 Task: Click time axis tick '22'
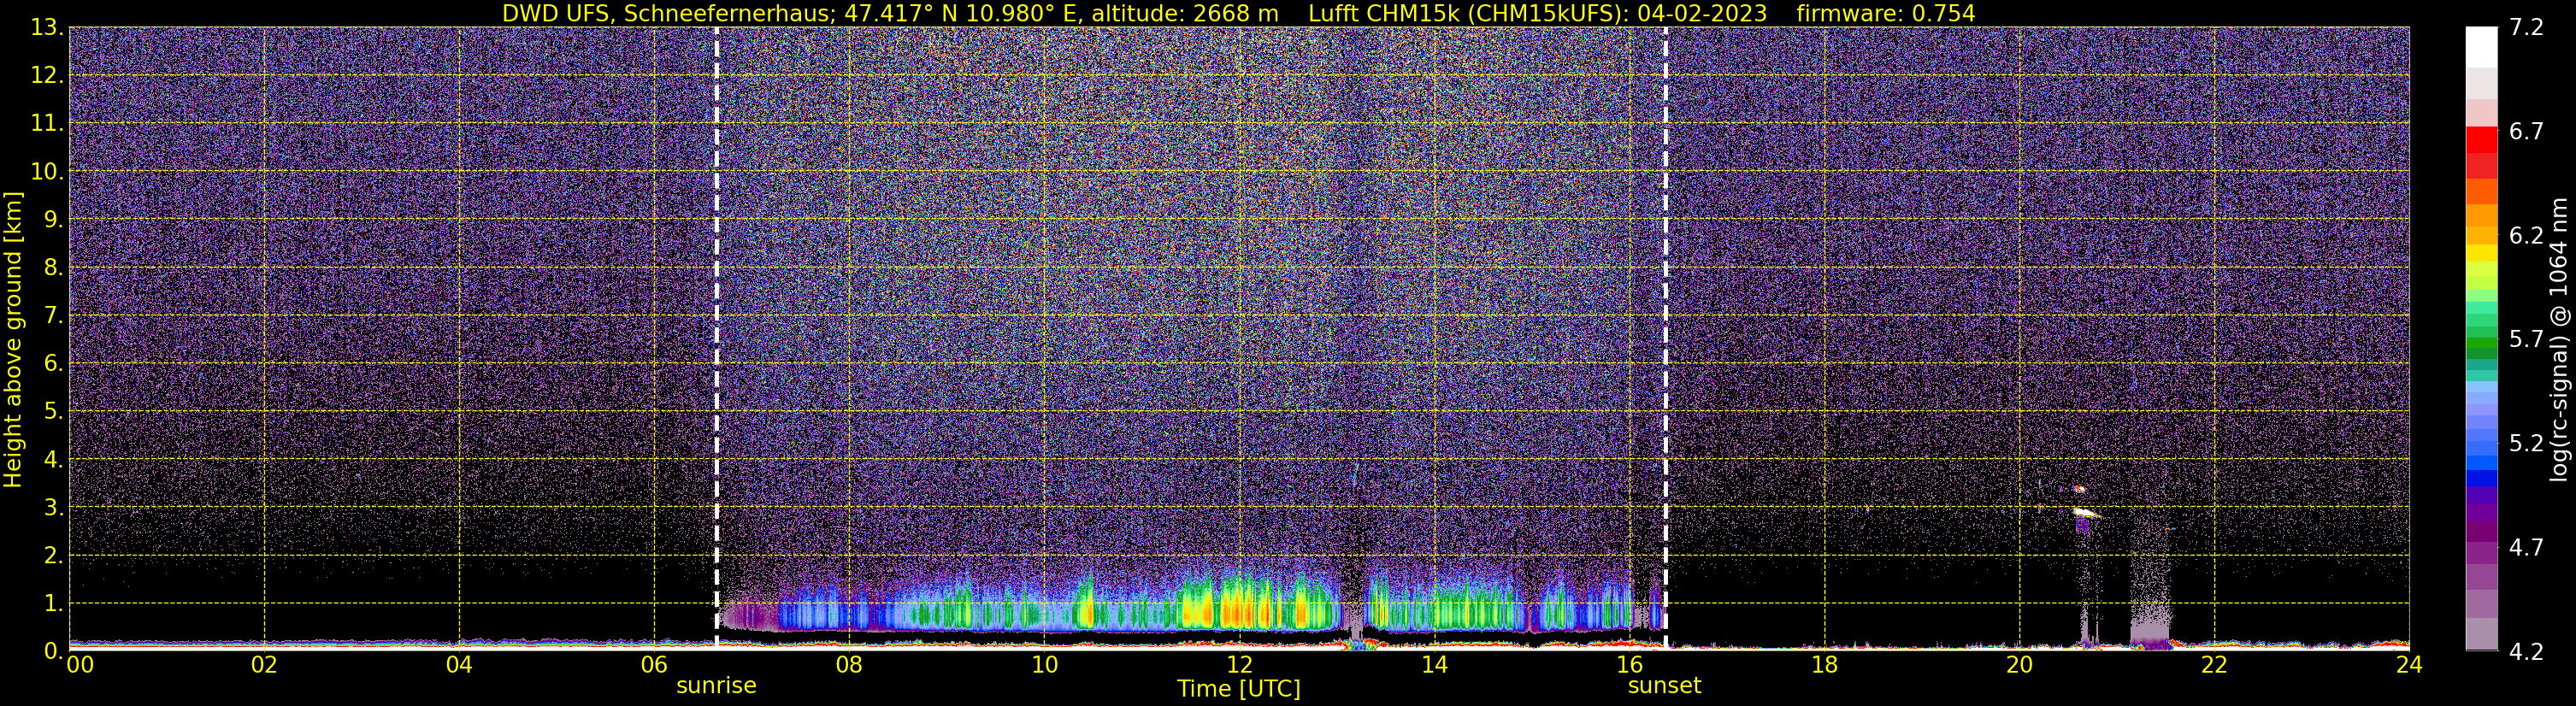[x=2214, y=666]
